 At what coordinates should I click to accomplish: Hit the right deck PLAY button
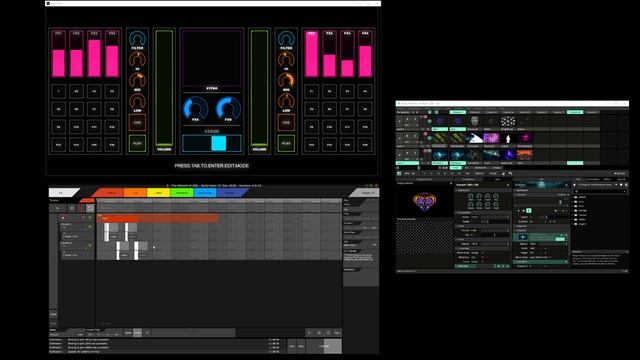tap(286, 144)
